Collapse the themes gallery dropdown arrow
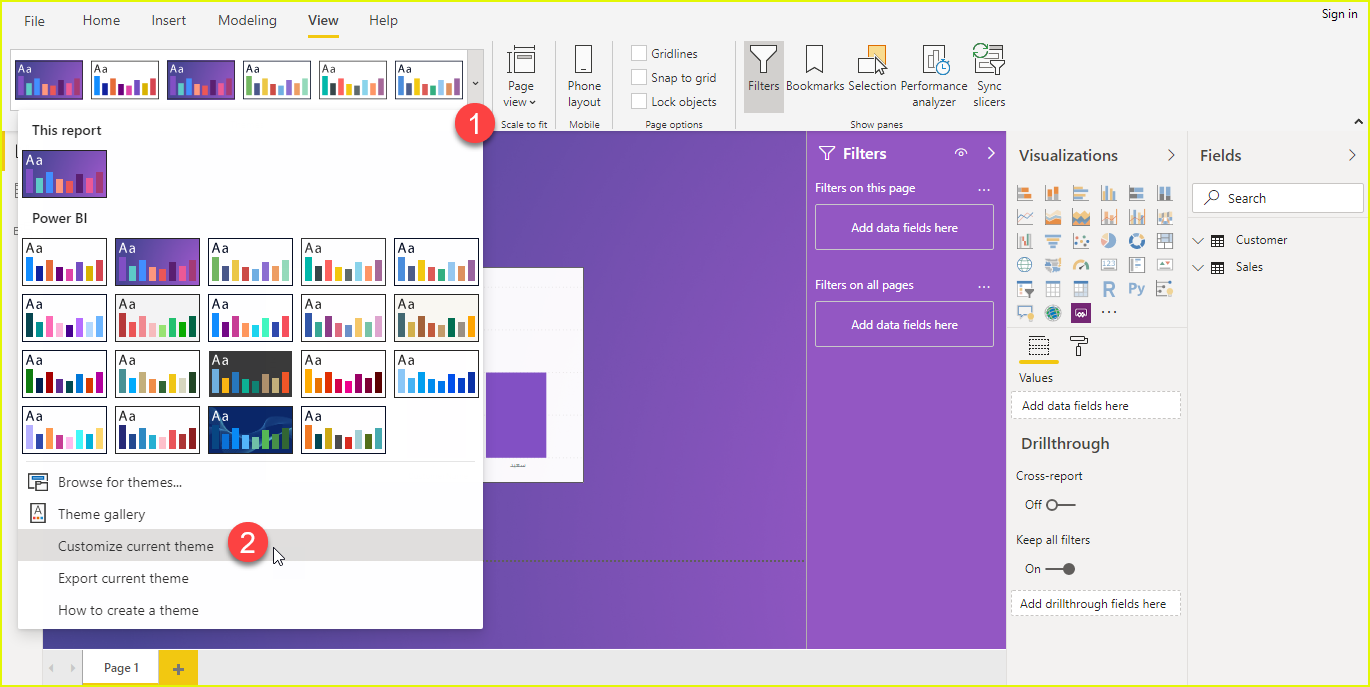Viewport: 1370px width, 687px height. [476, 84]
